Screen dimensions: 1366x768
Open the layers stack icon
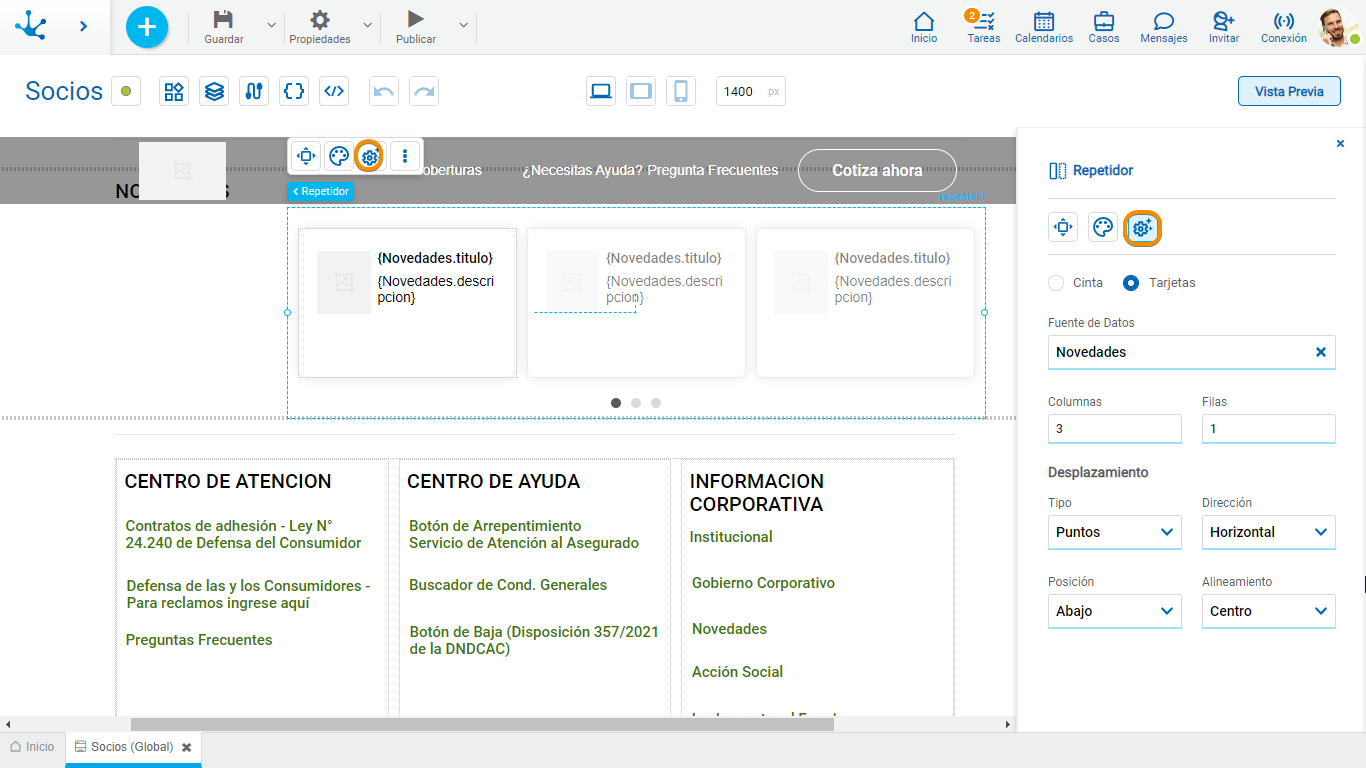(214, 91)
